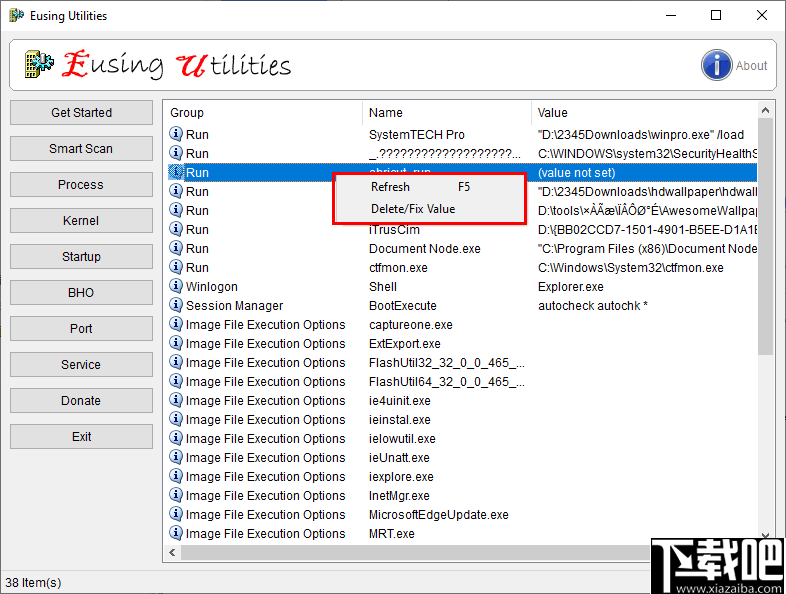Open the Kernel section
This screenshot has width=786, height=594.
click(x=81, y=221)
